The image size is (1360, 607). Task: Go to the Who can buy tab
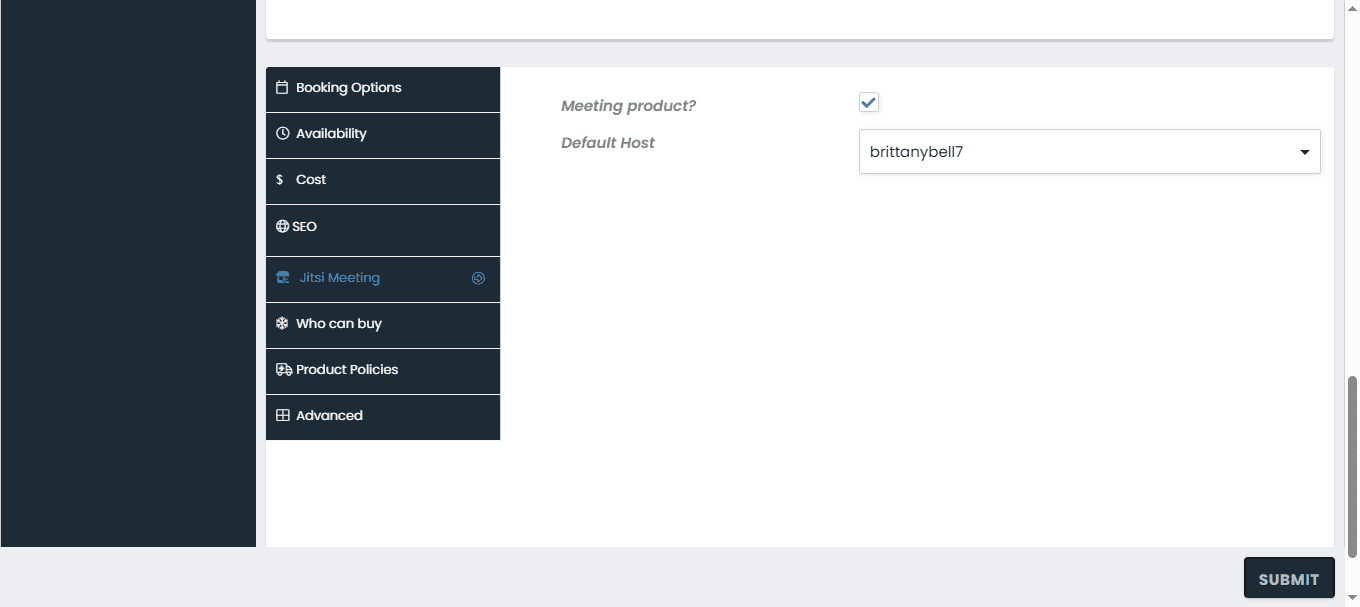pyautogui.click(x=339, y=324)
